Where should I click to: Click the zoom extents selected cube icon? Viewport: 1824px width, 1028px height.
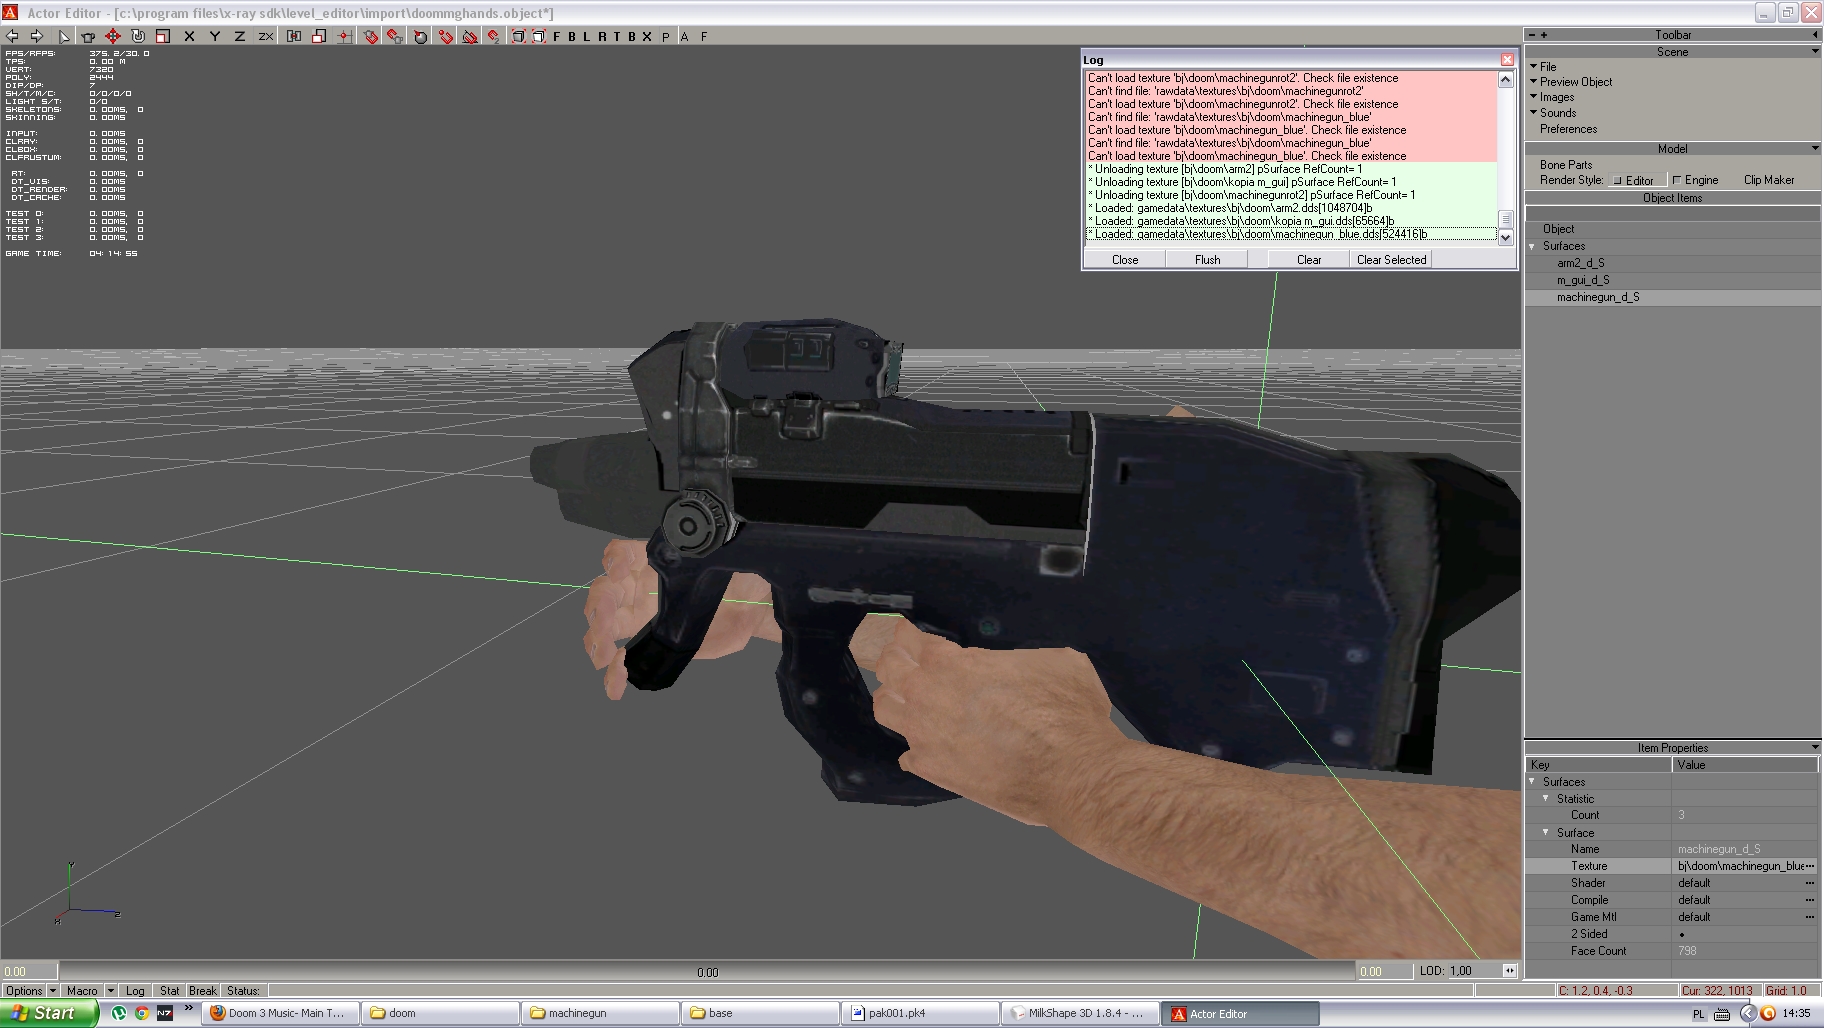click(539, 36)
